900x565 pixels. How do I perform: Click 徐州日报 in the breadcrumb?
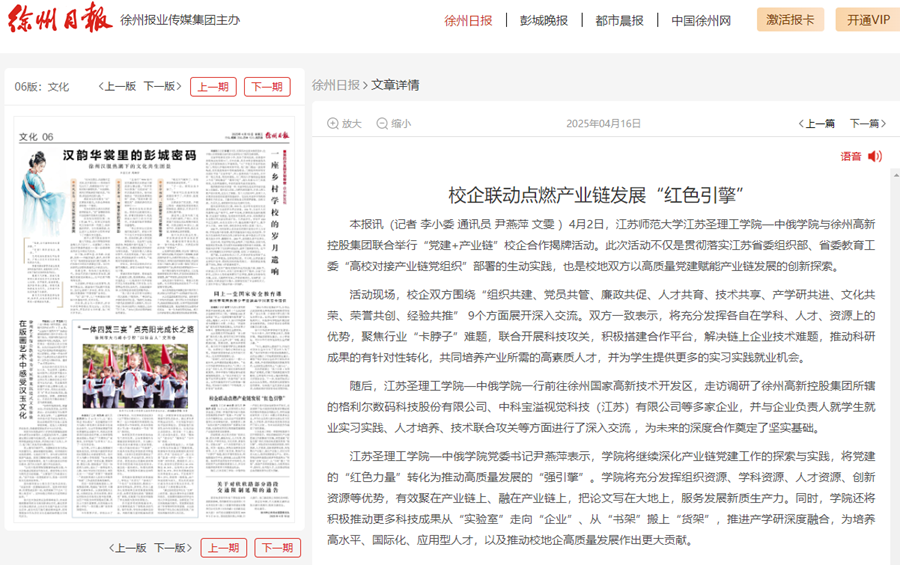[335, 85]
